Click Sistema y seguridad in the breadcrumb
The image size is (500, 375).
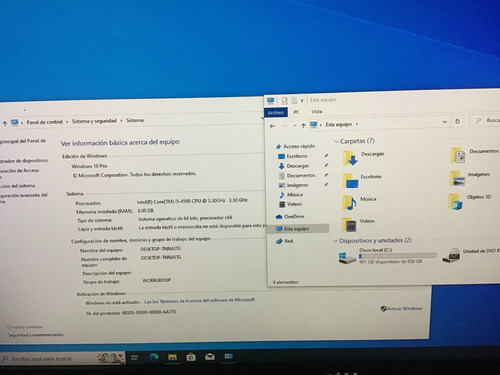tap(94, 121)
